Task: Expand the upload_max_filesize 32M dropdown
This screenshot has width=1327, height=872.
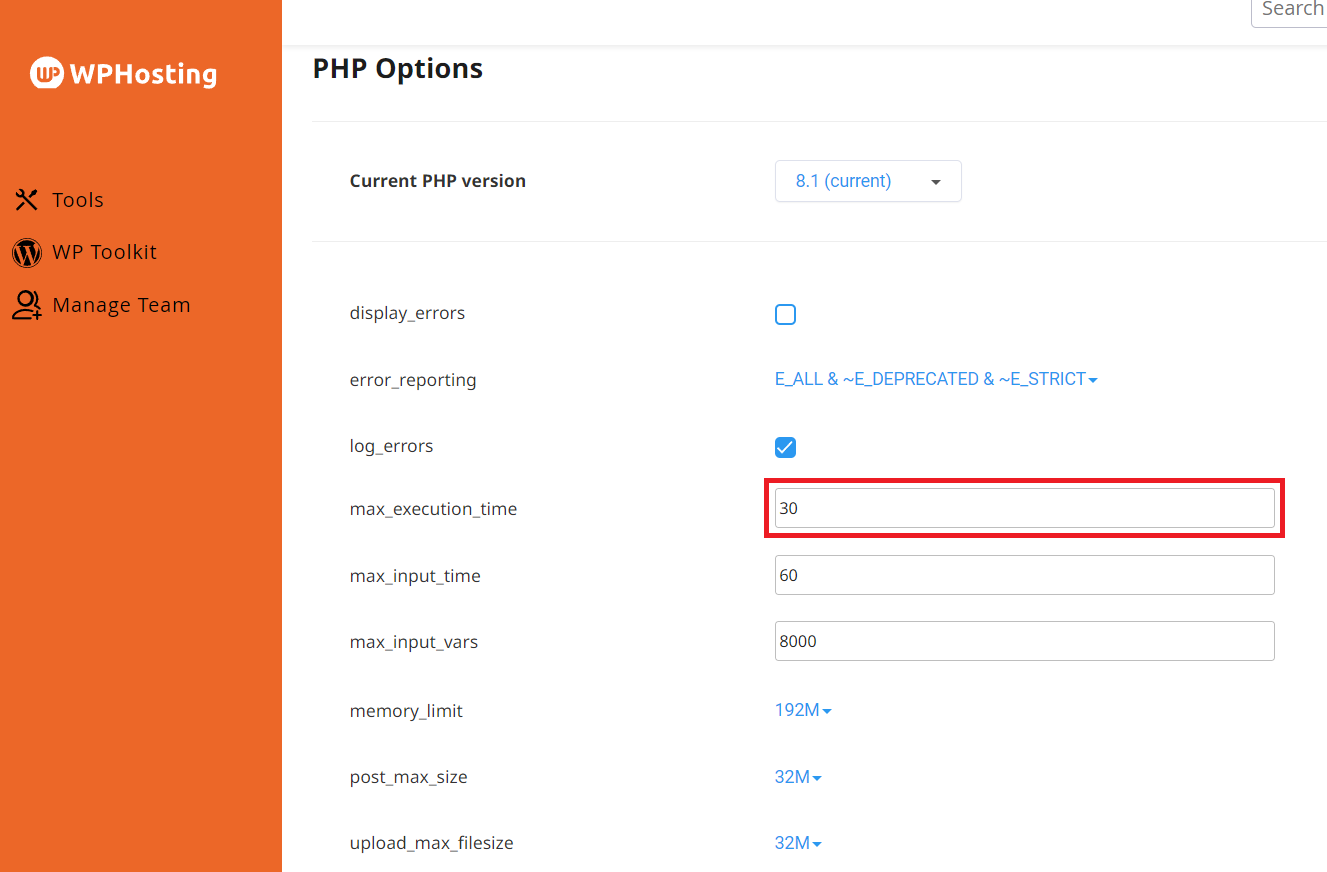Action: [x=798, y=843]
